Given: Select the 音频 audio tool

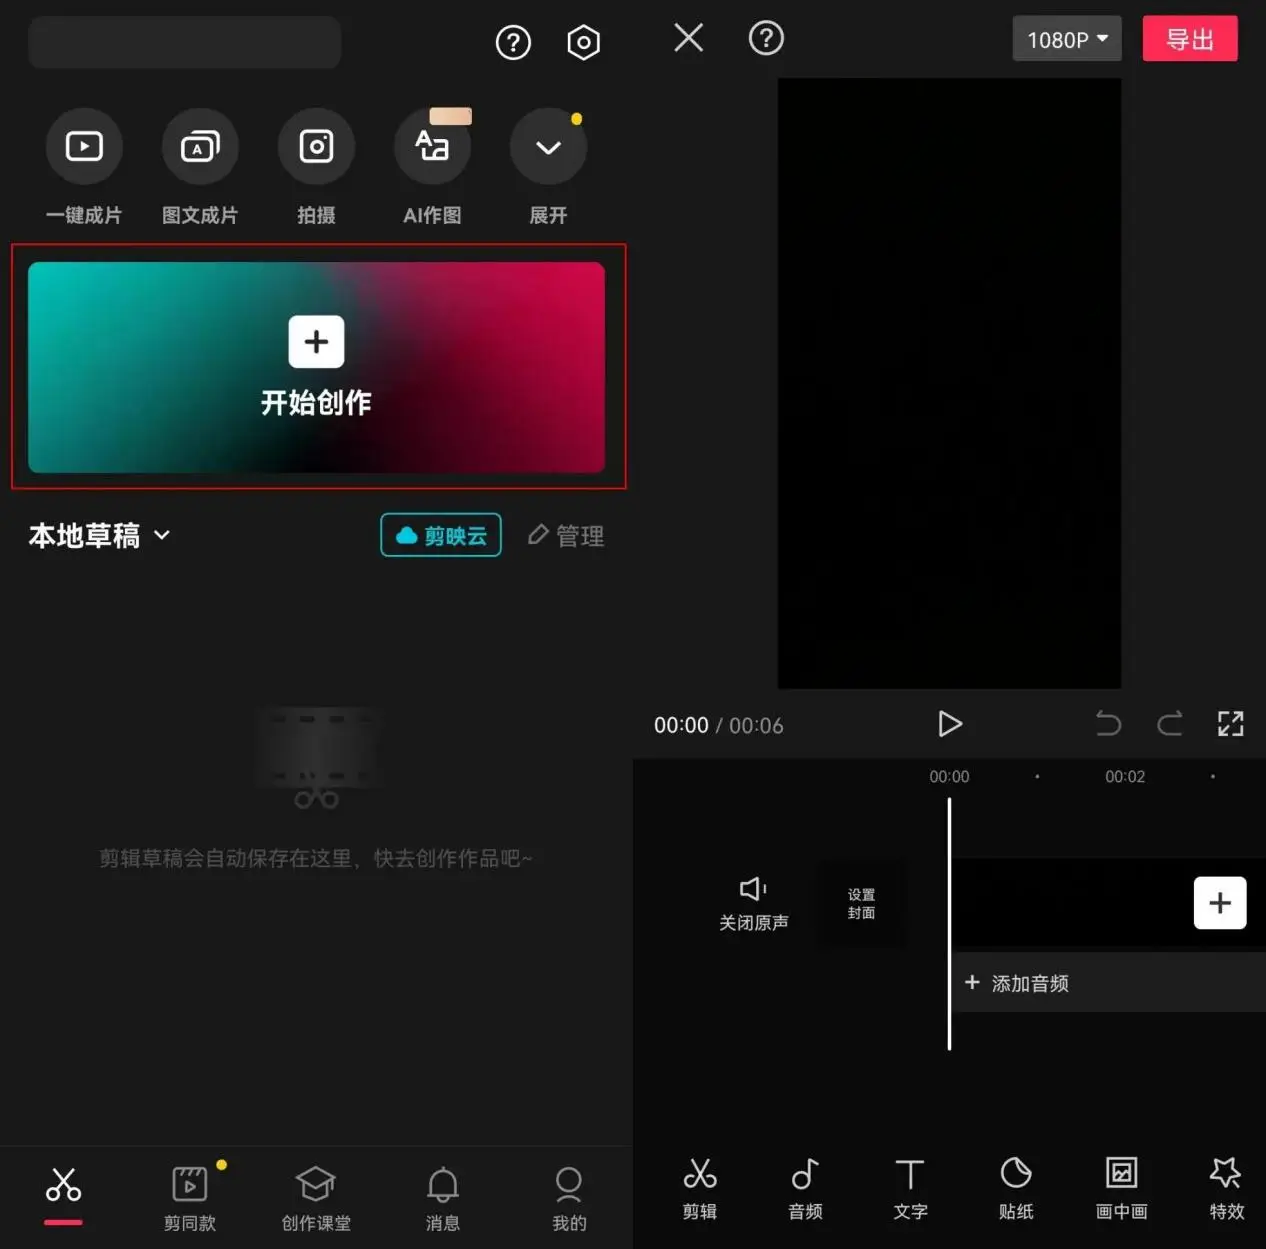Looking at the screenshot, I should [805, 1187].
